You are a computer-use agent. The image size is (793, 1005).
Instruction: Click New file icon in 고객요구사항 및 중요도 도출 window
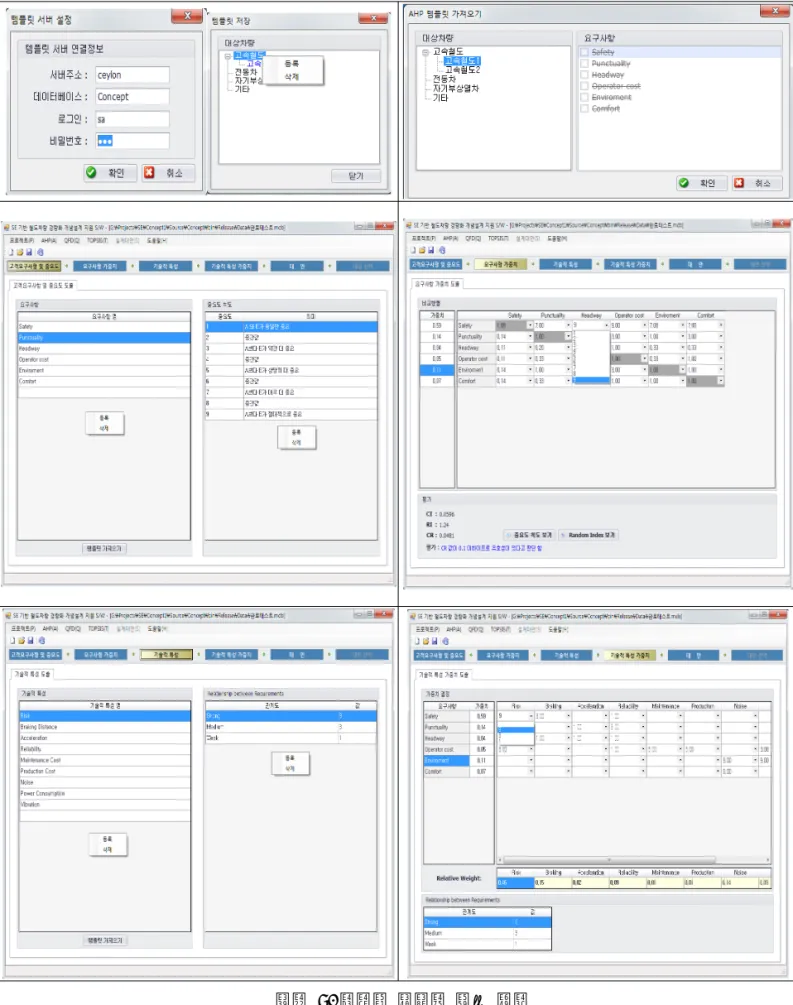[x=12, y=252]
